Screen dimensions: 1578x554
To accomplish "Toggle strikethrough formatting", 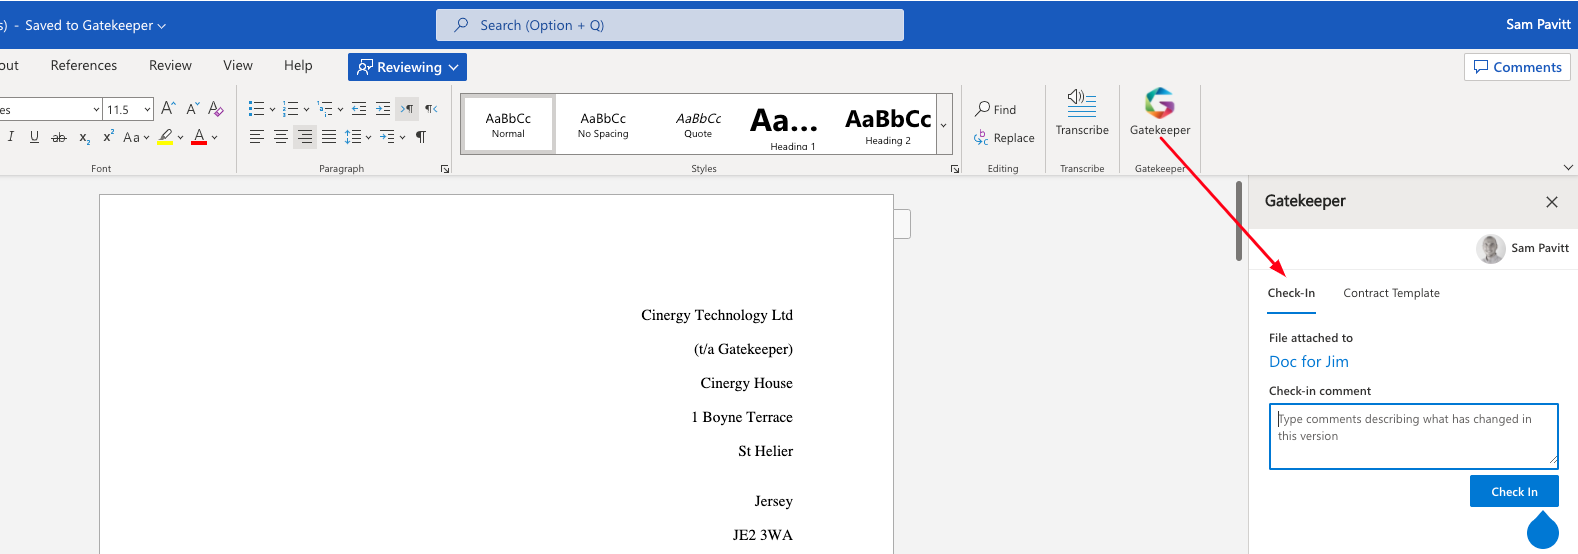I will coord(59,137).
